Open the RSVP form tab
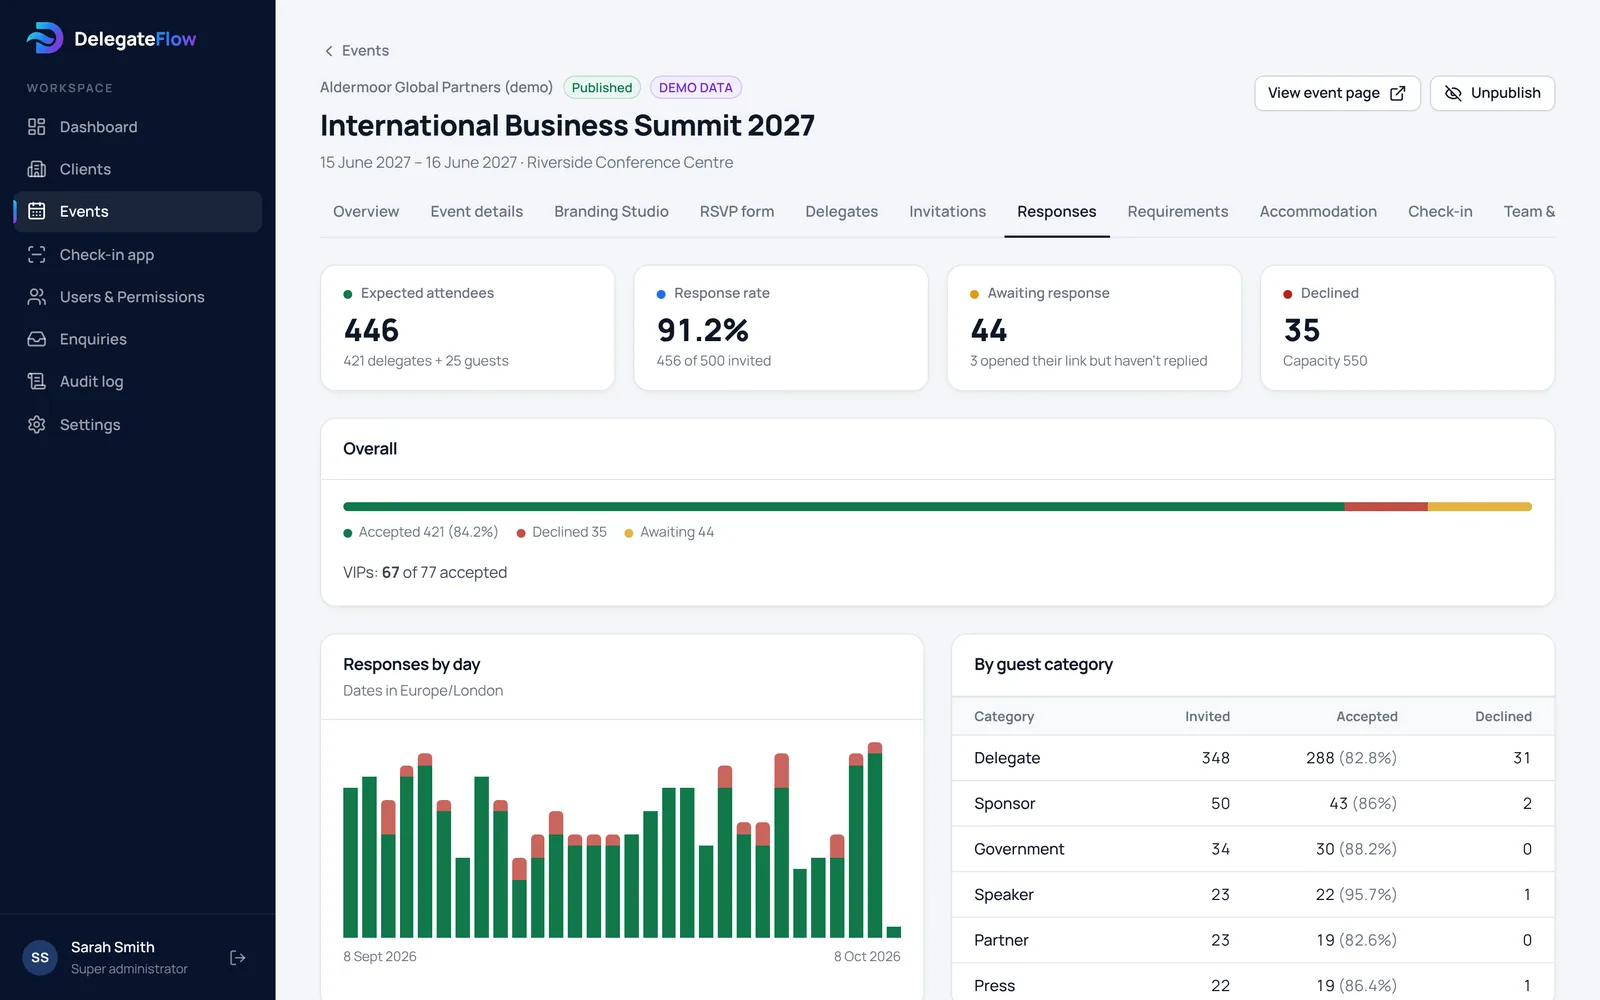The height and width of the screenshot is (1000, 1600). tap(737, 212)
